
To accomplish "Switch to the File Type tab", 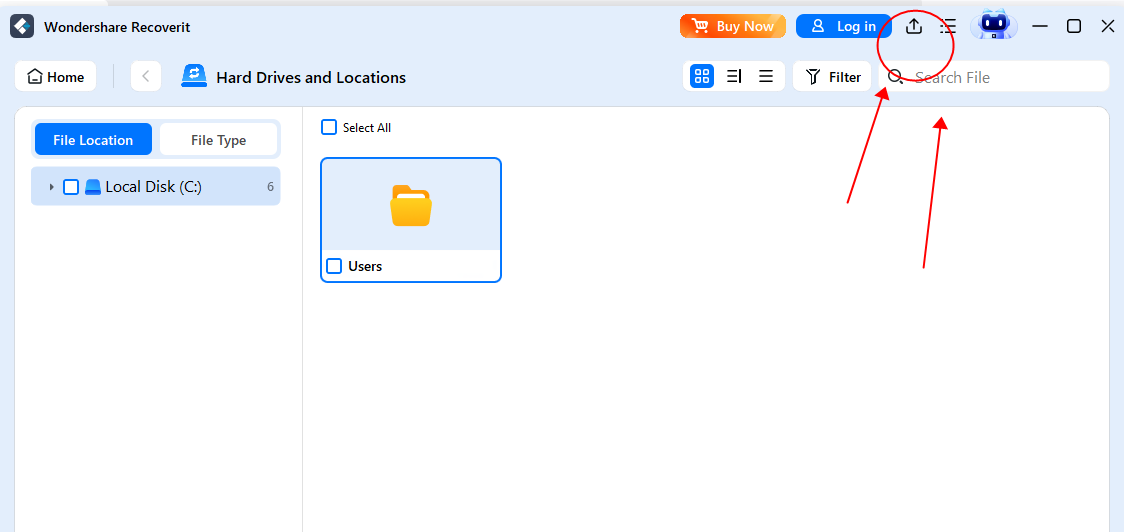I will (x=218, y=140).
